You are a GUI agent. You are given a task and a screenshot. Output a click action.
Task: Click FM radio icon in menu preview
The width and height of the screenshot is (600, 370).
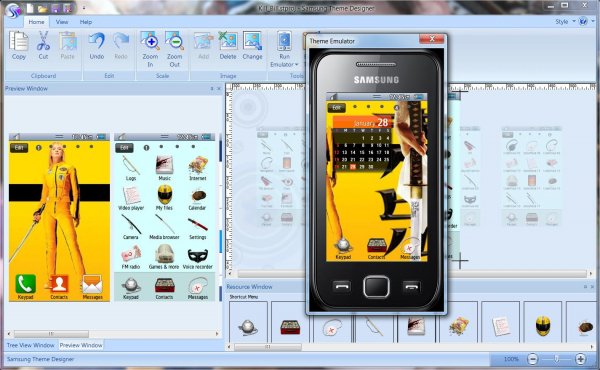(131, 257)
